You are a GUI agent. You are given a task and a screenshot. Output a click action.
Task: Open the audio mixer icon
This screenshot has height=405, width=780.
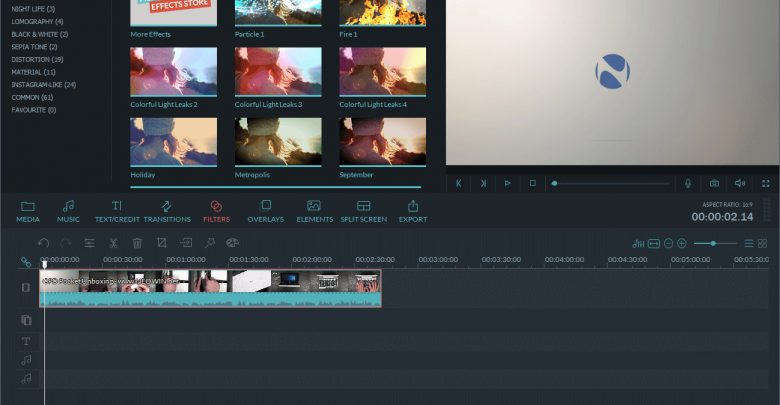638,243
